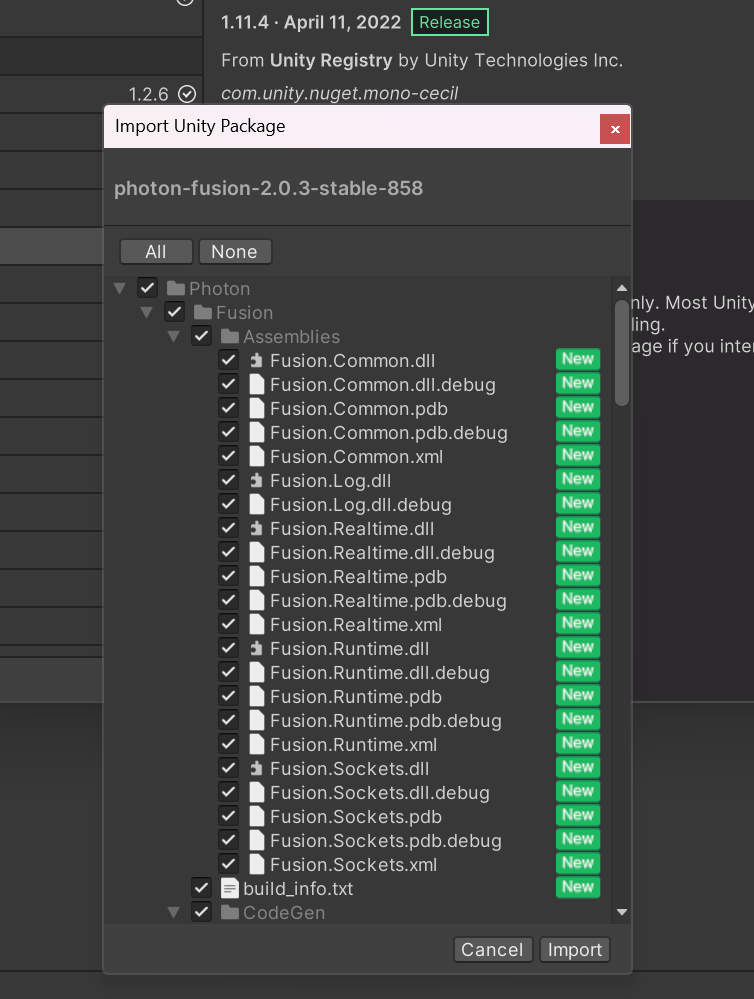Cancel the package import
754x999 pixels.
click(x=493, y=950)
